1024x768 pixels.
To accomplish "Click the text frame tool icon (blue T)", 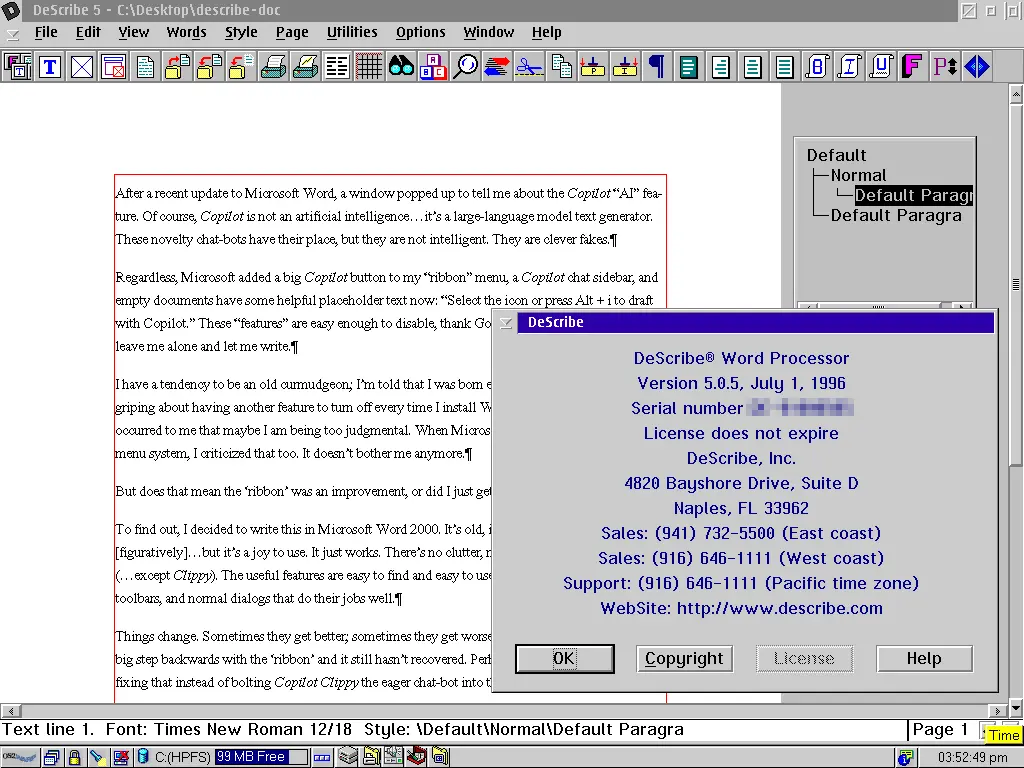I will tap(50, 67).
